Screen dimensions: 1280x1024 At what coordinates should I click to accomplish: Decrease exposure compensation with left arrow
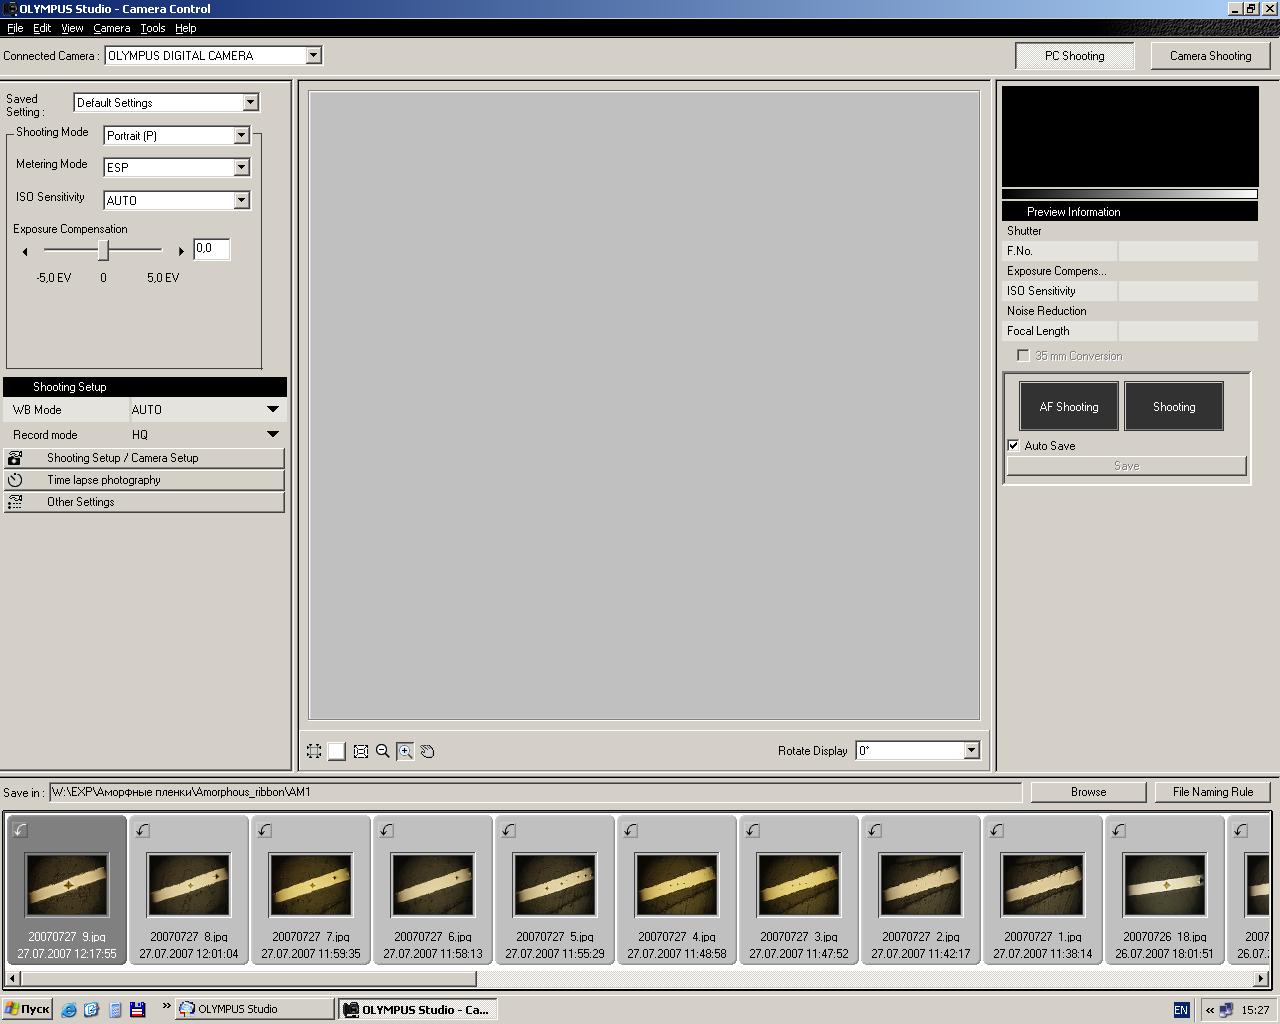coord(25,251)
